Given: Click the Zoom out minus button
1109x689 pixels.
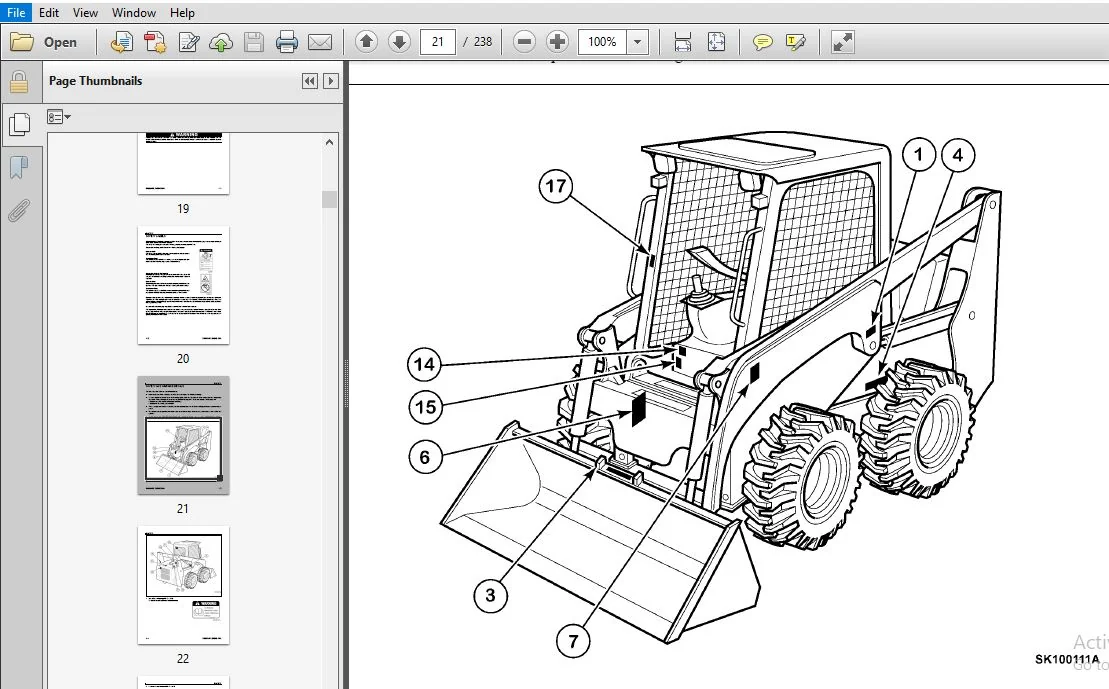Looking at the screenshot, I should pyautogui.click(x=524, y=42).
